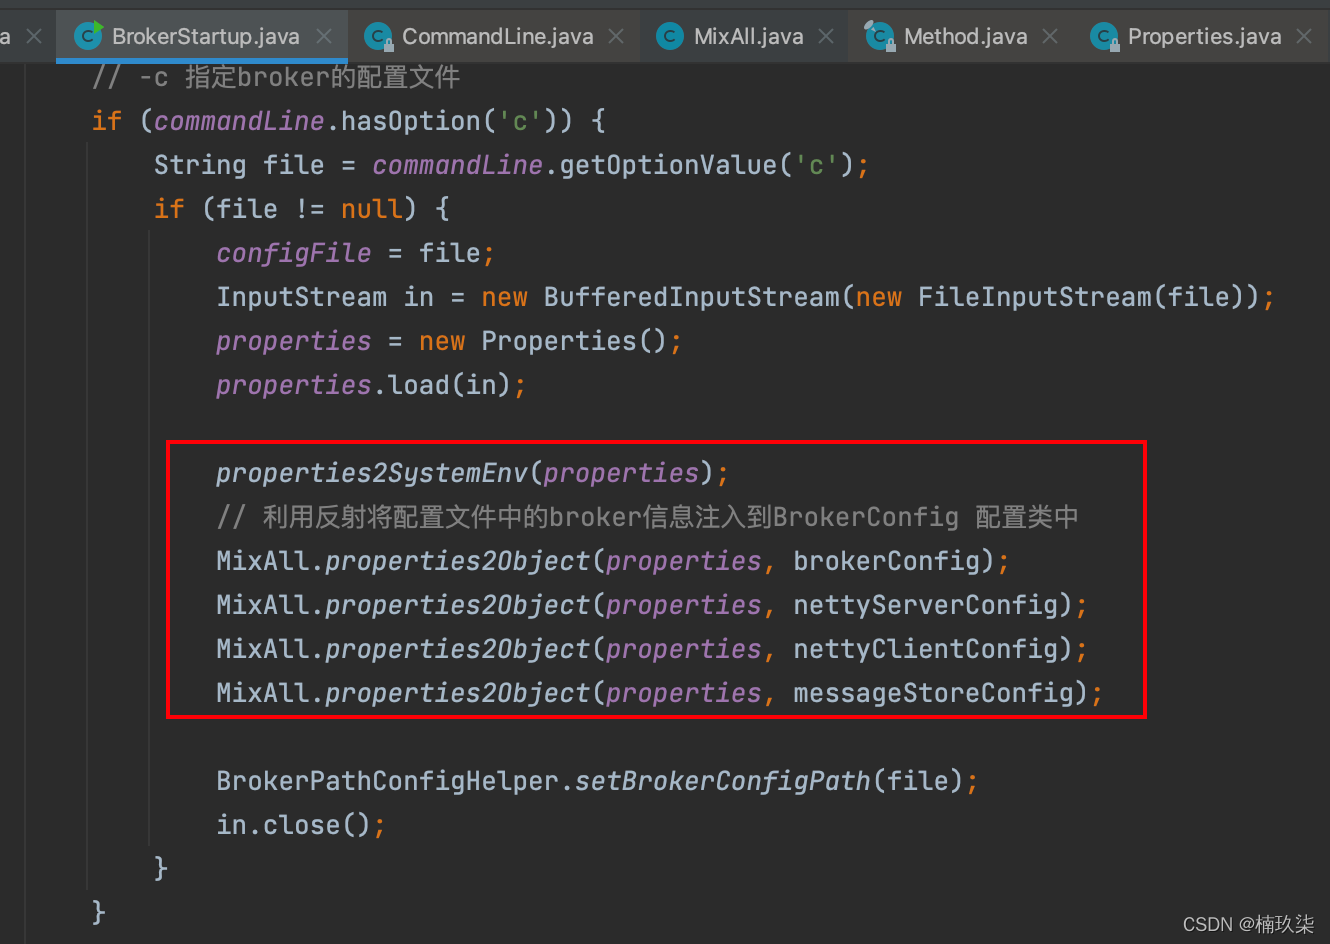1330x944 pixels.
Task: Place cursor on setBrokerConfigPath method name
Action: pyautogui.click(x=722, y=781)
